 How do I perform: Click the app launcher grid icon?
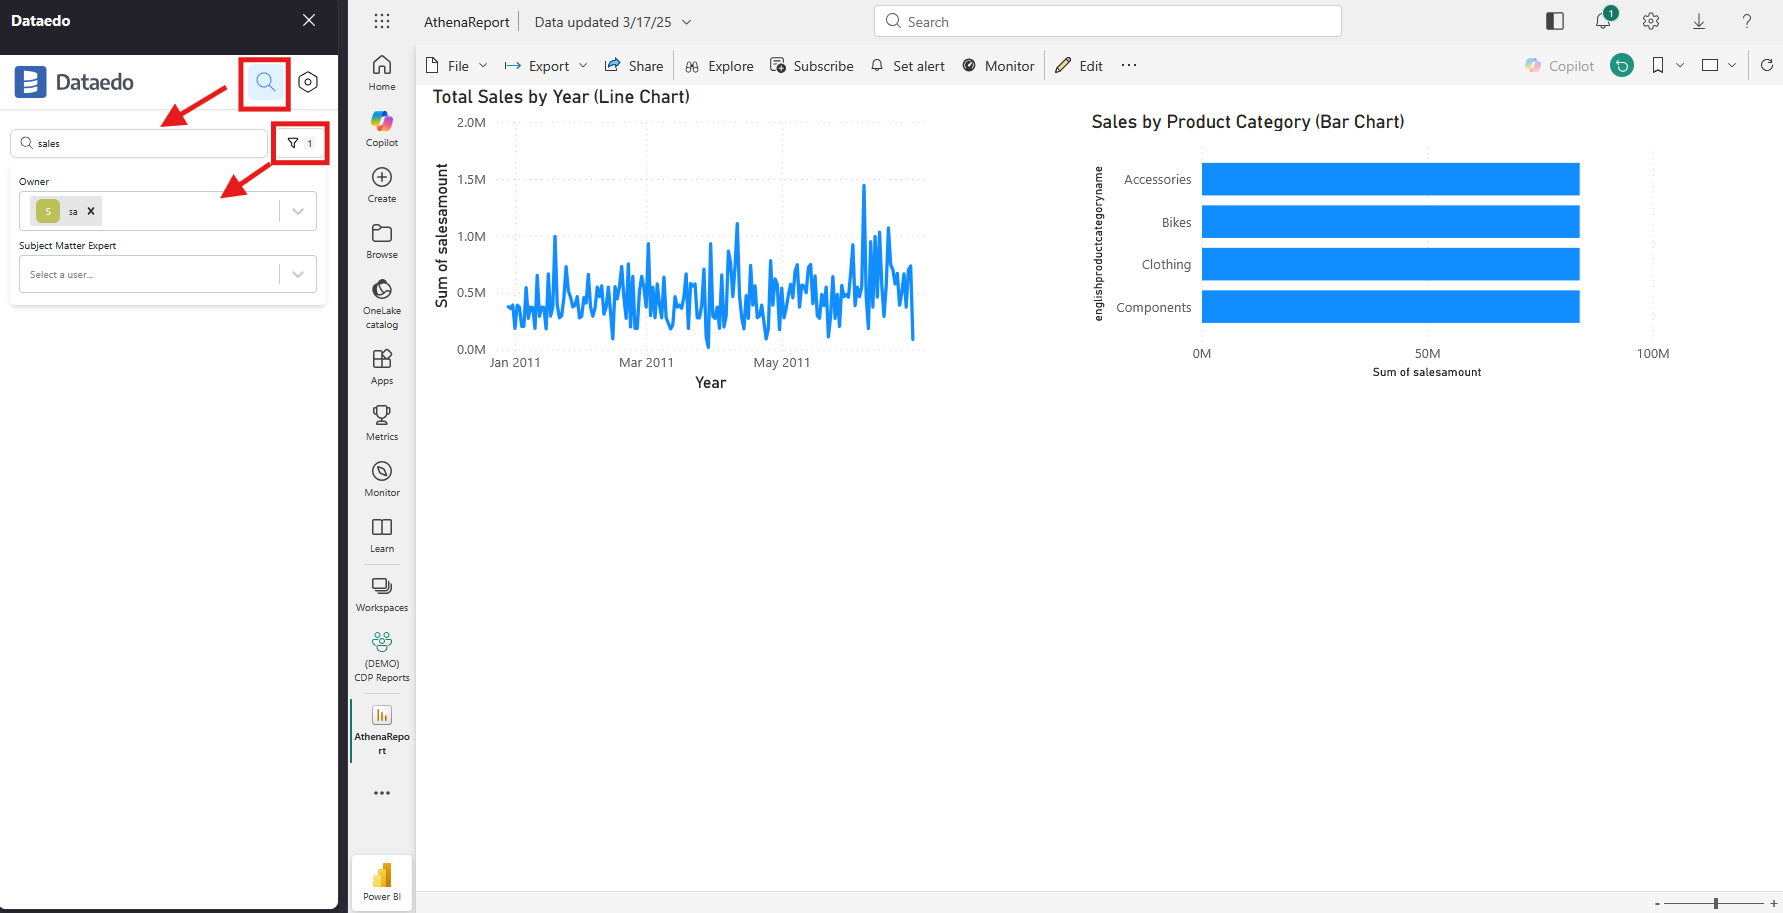(382, 22)
